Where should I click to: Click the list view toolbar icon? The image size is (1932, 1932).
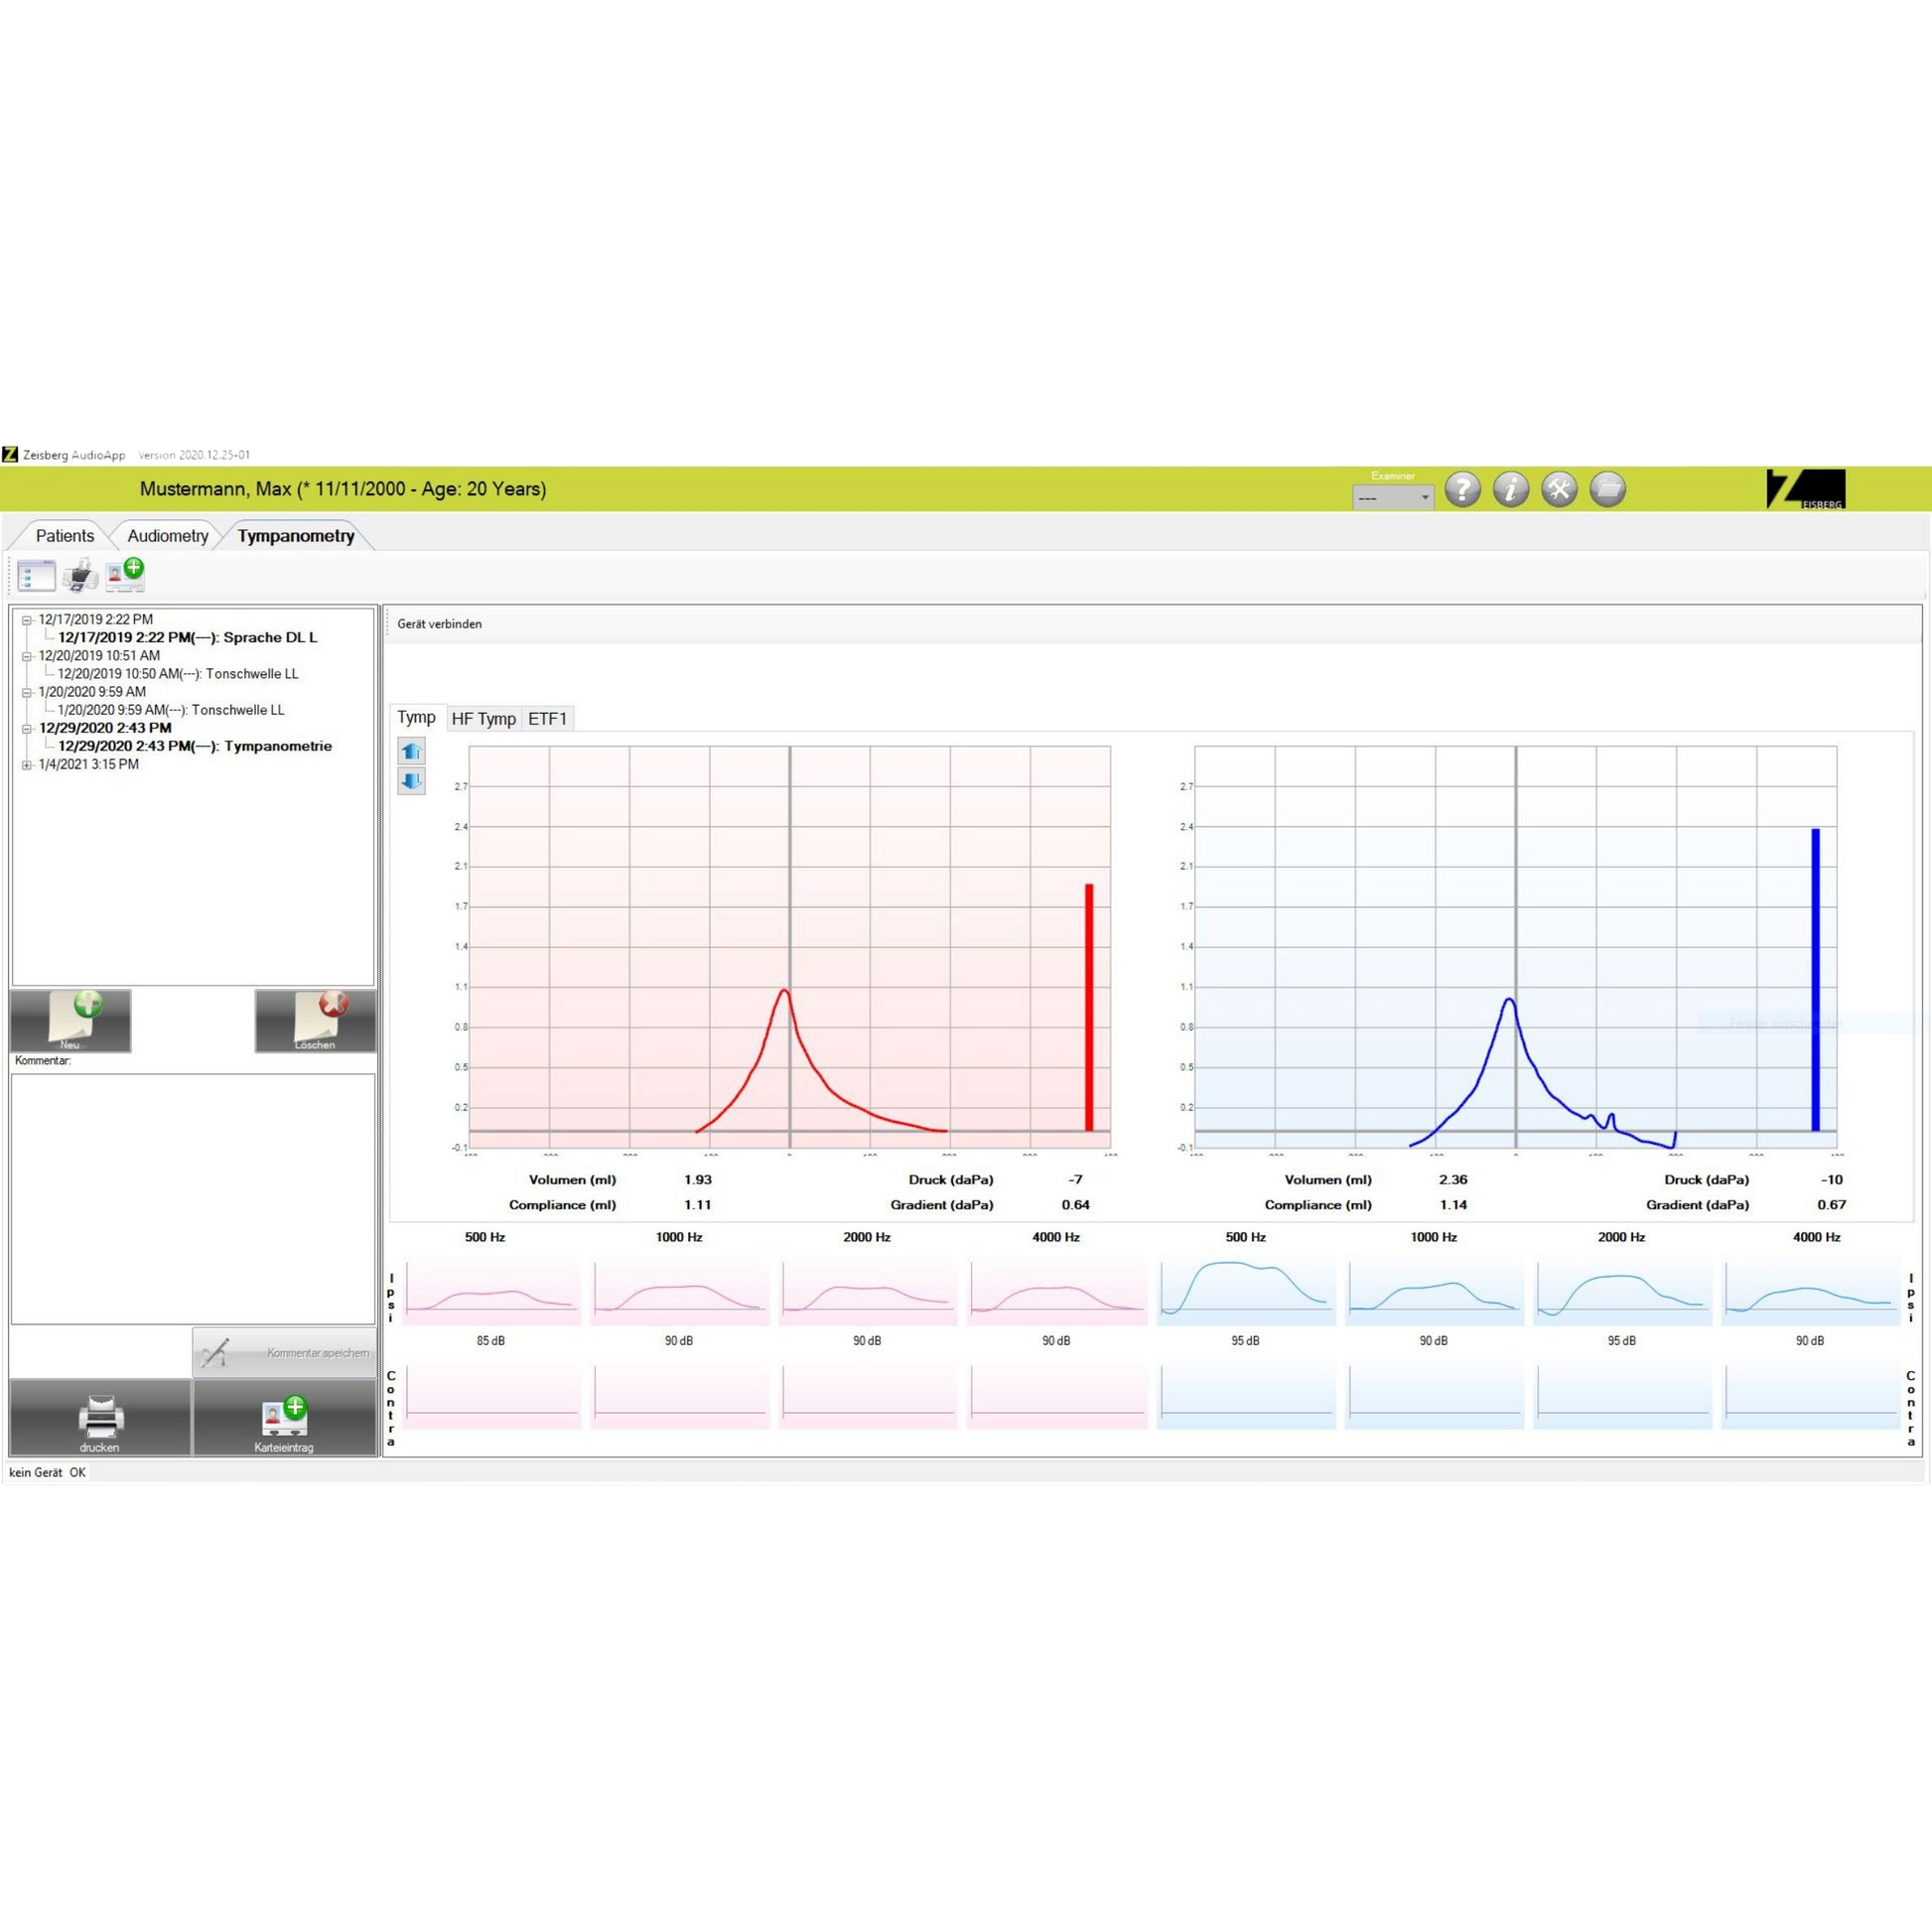pyautogui.click(x=36, y=576)
